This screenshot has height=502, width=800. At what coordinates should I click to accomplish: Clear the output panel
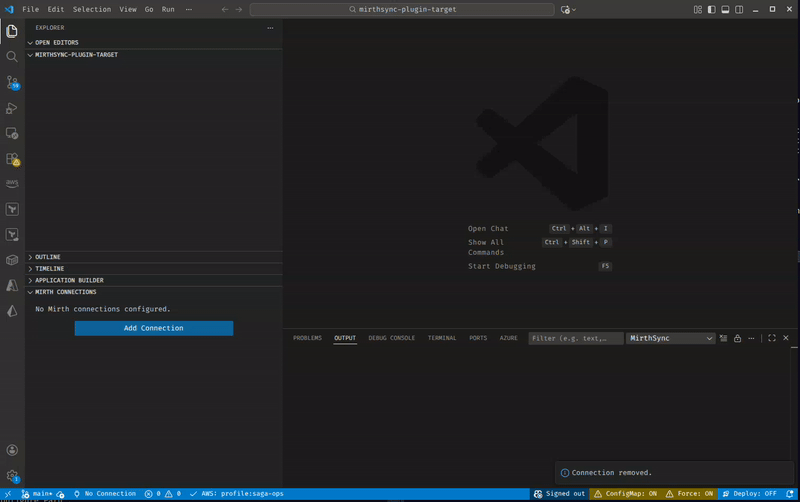pos(723,338)
